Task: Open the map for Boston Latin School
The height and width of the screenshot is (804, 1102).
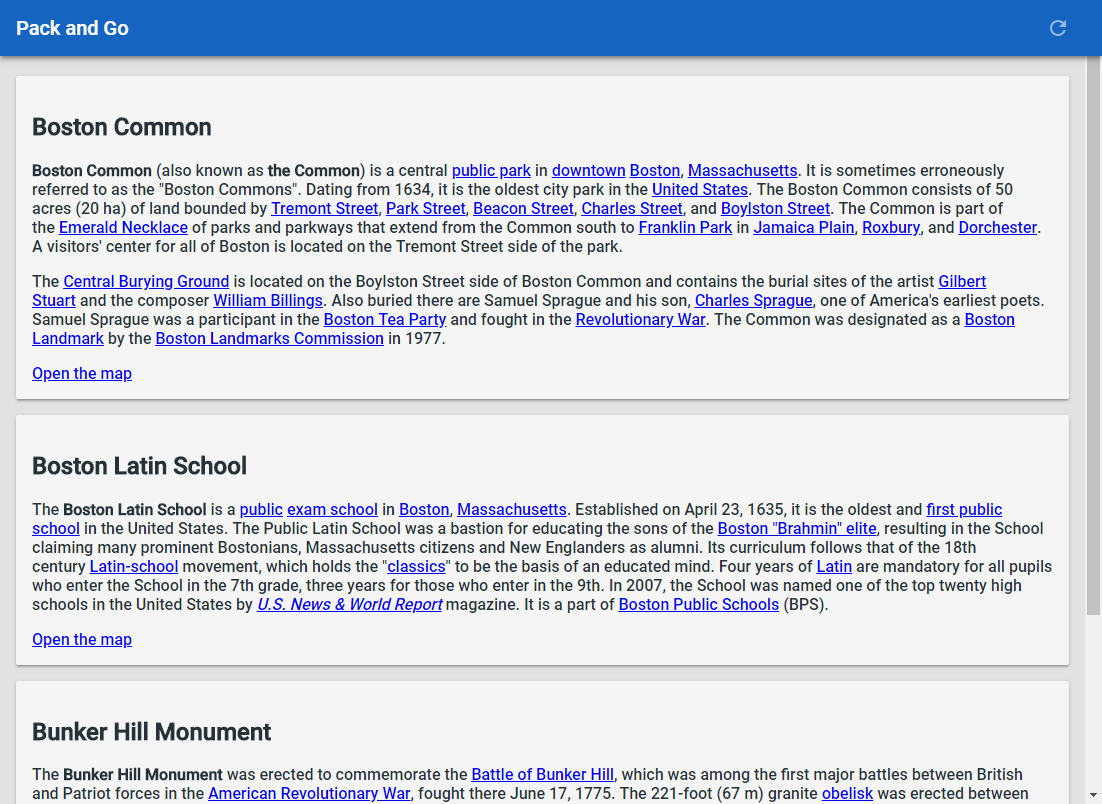Action: pyautogui.click(x=82, y=640)
